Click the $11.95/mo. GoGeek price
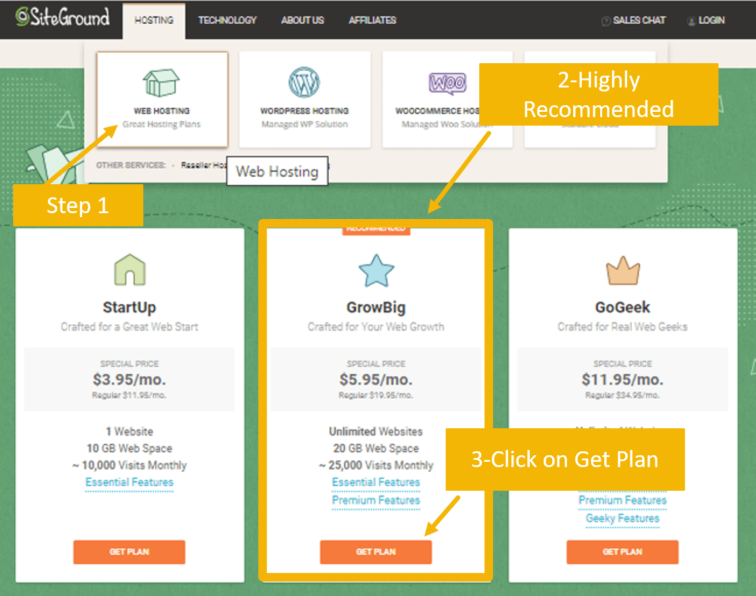This screenshot has height=596, width=756. point(622,379)
